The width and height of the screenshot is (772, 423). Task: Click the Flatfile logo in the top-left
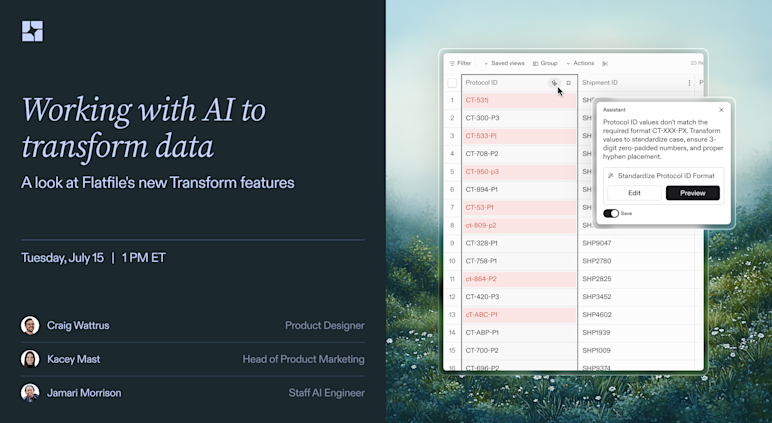point(32,31)
